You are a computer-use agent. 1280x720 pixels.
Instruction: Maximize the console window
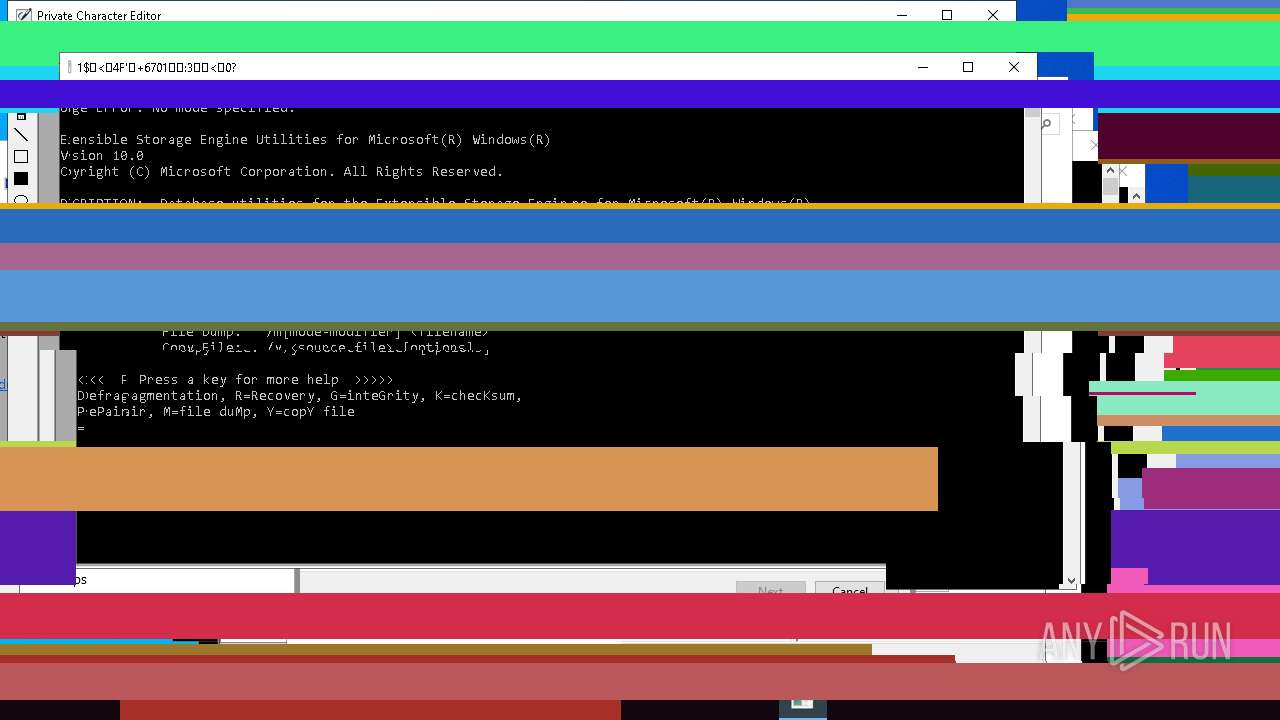coord(968,67)
